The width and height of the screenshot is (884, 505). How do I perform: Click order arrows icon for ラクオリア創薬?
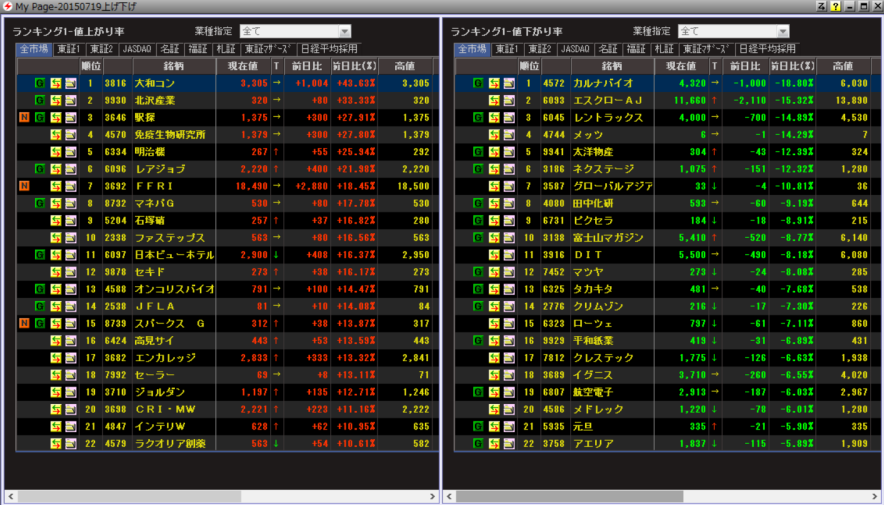(55, 444)
